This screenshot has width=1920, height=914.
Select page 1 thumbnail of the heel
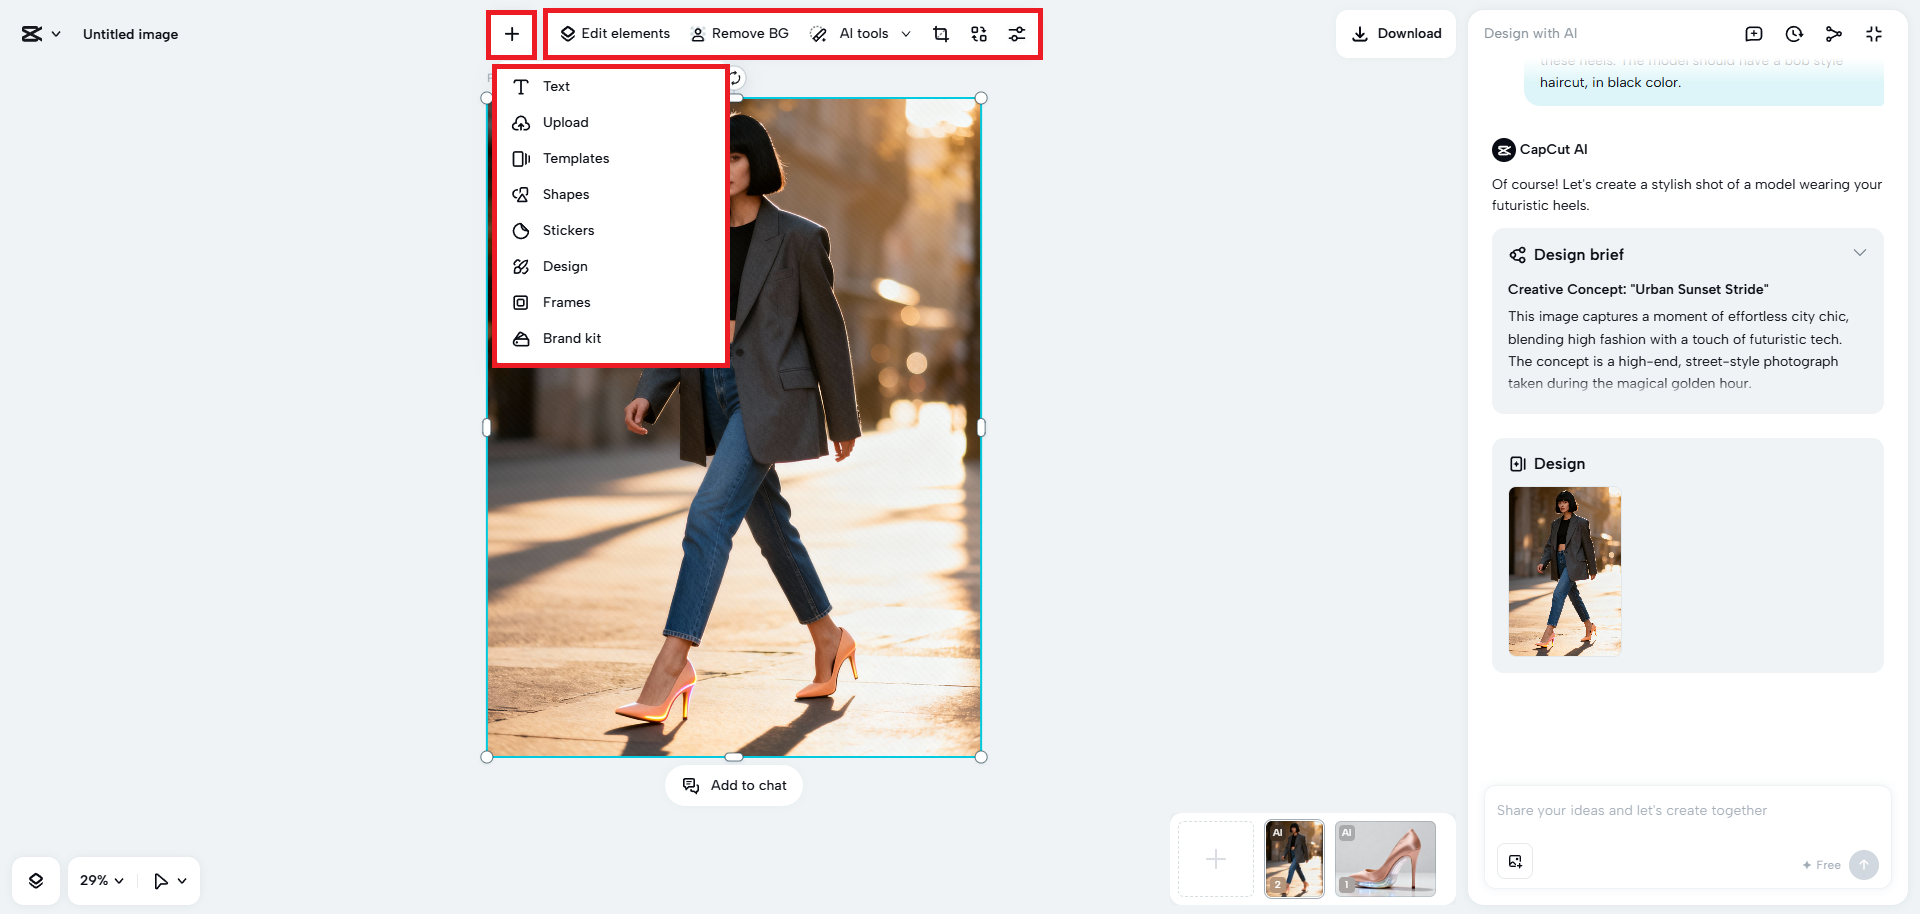pos(1385,859)
